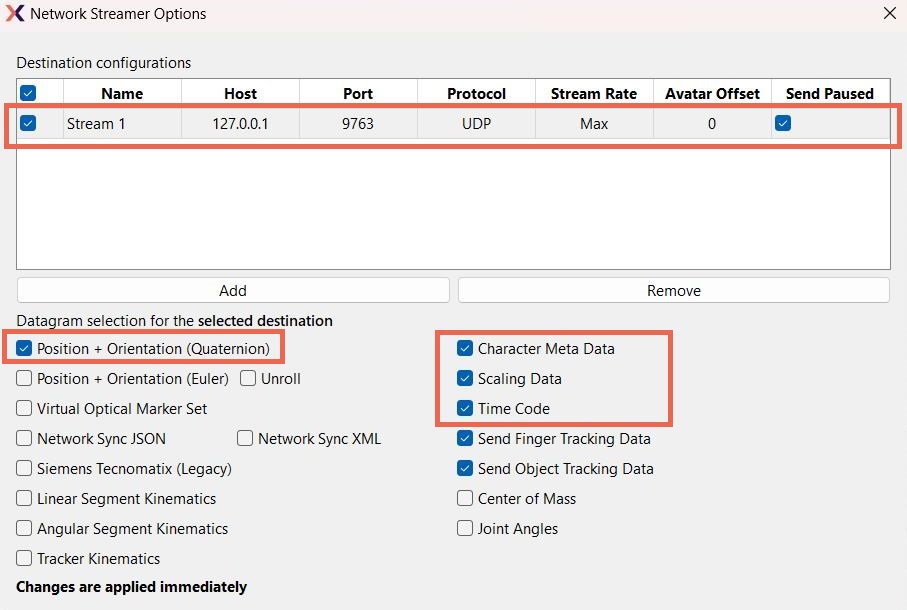Viewport: 907px width, 610px height.
Task: Click the Add destination button
Action: tap(233, 290)
